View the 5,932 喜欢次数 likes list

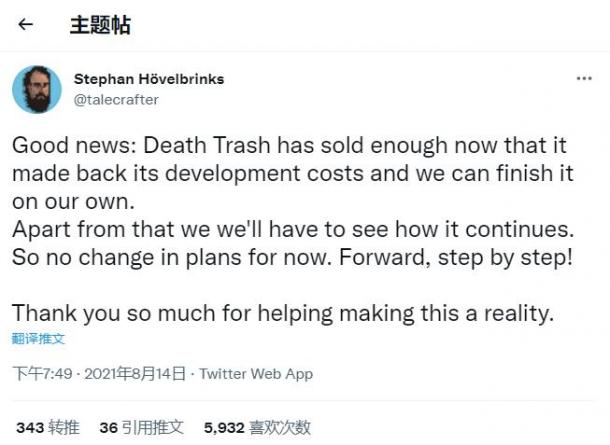click(257, 428)
